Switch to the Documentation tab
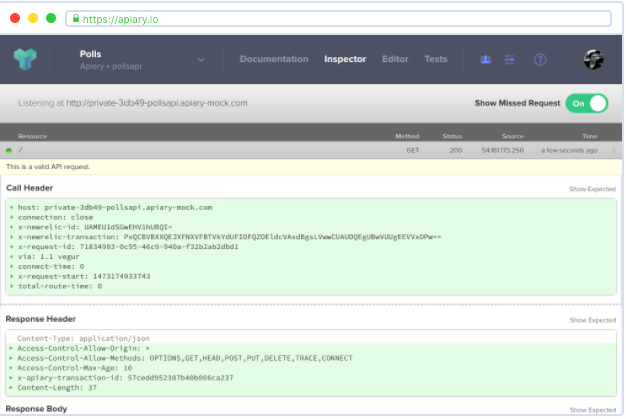 click(274, 59)
